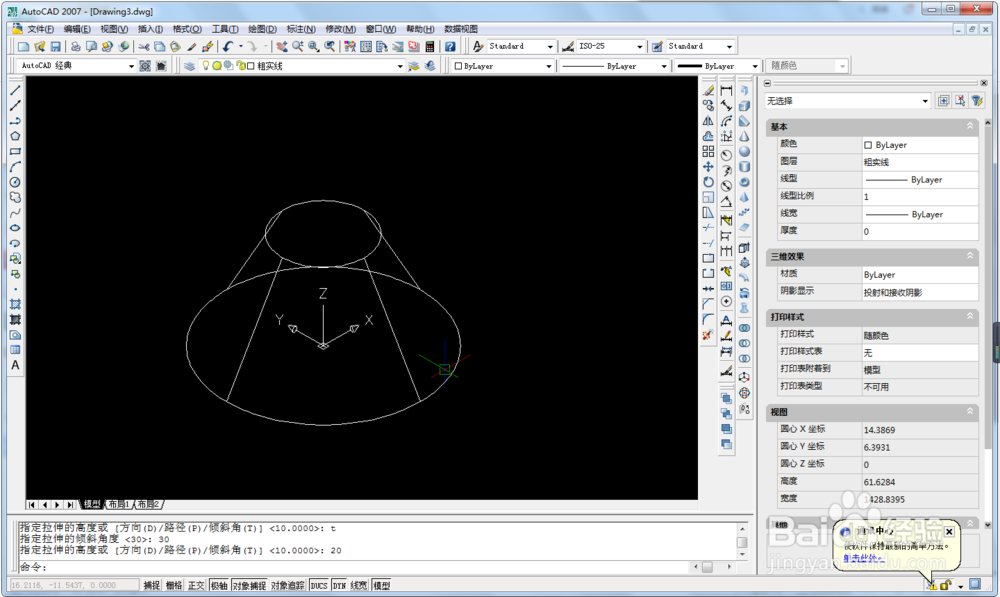Open the ByLayer color control dropdown
This screenshot has width=1000, height=597.
(548, 66)
